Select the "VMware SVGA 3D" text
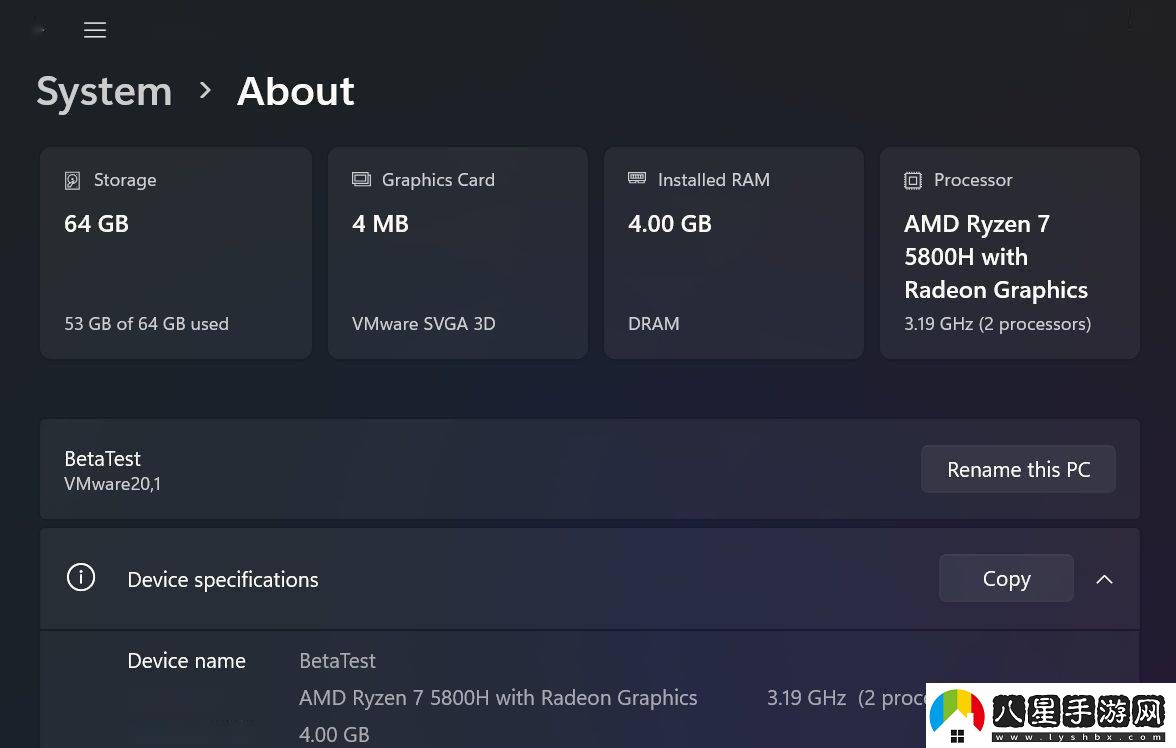This screenshot has width=1176, height=748. (424, 324)
